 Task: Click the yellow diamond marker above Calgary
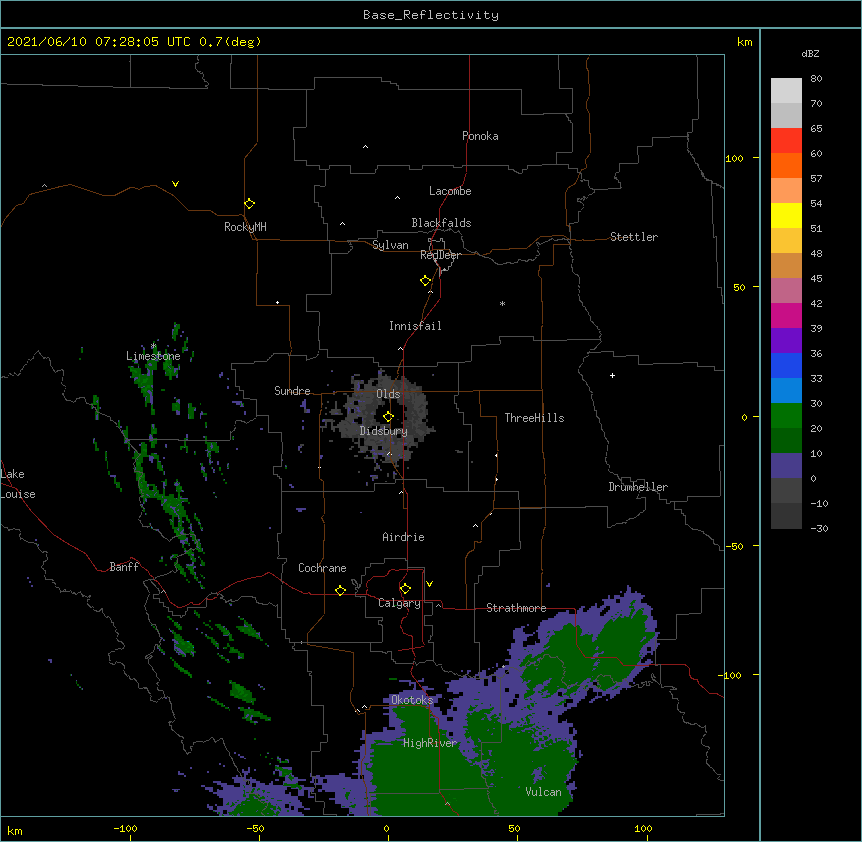[405, 589]
